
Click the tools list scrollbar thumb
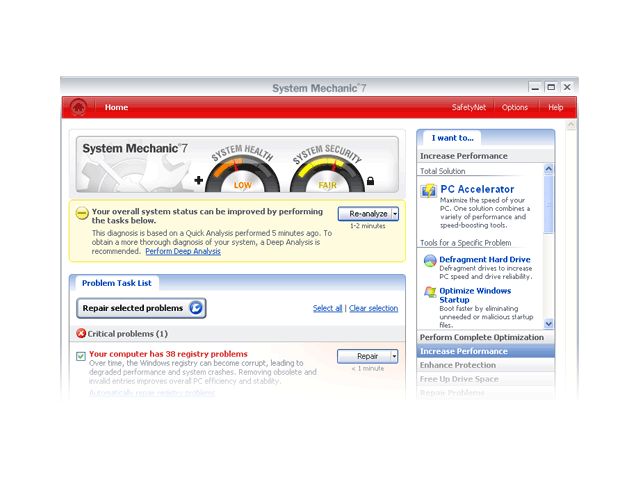pos(549,204)
